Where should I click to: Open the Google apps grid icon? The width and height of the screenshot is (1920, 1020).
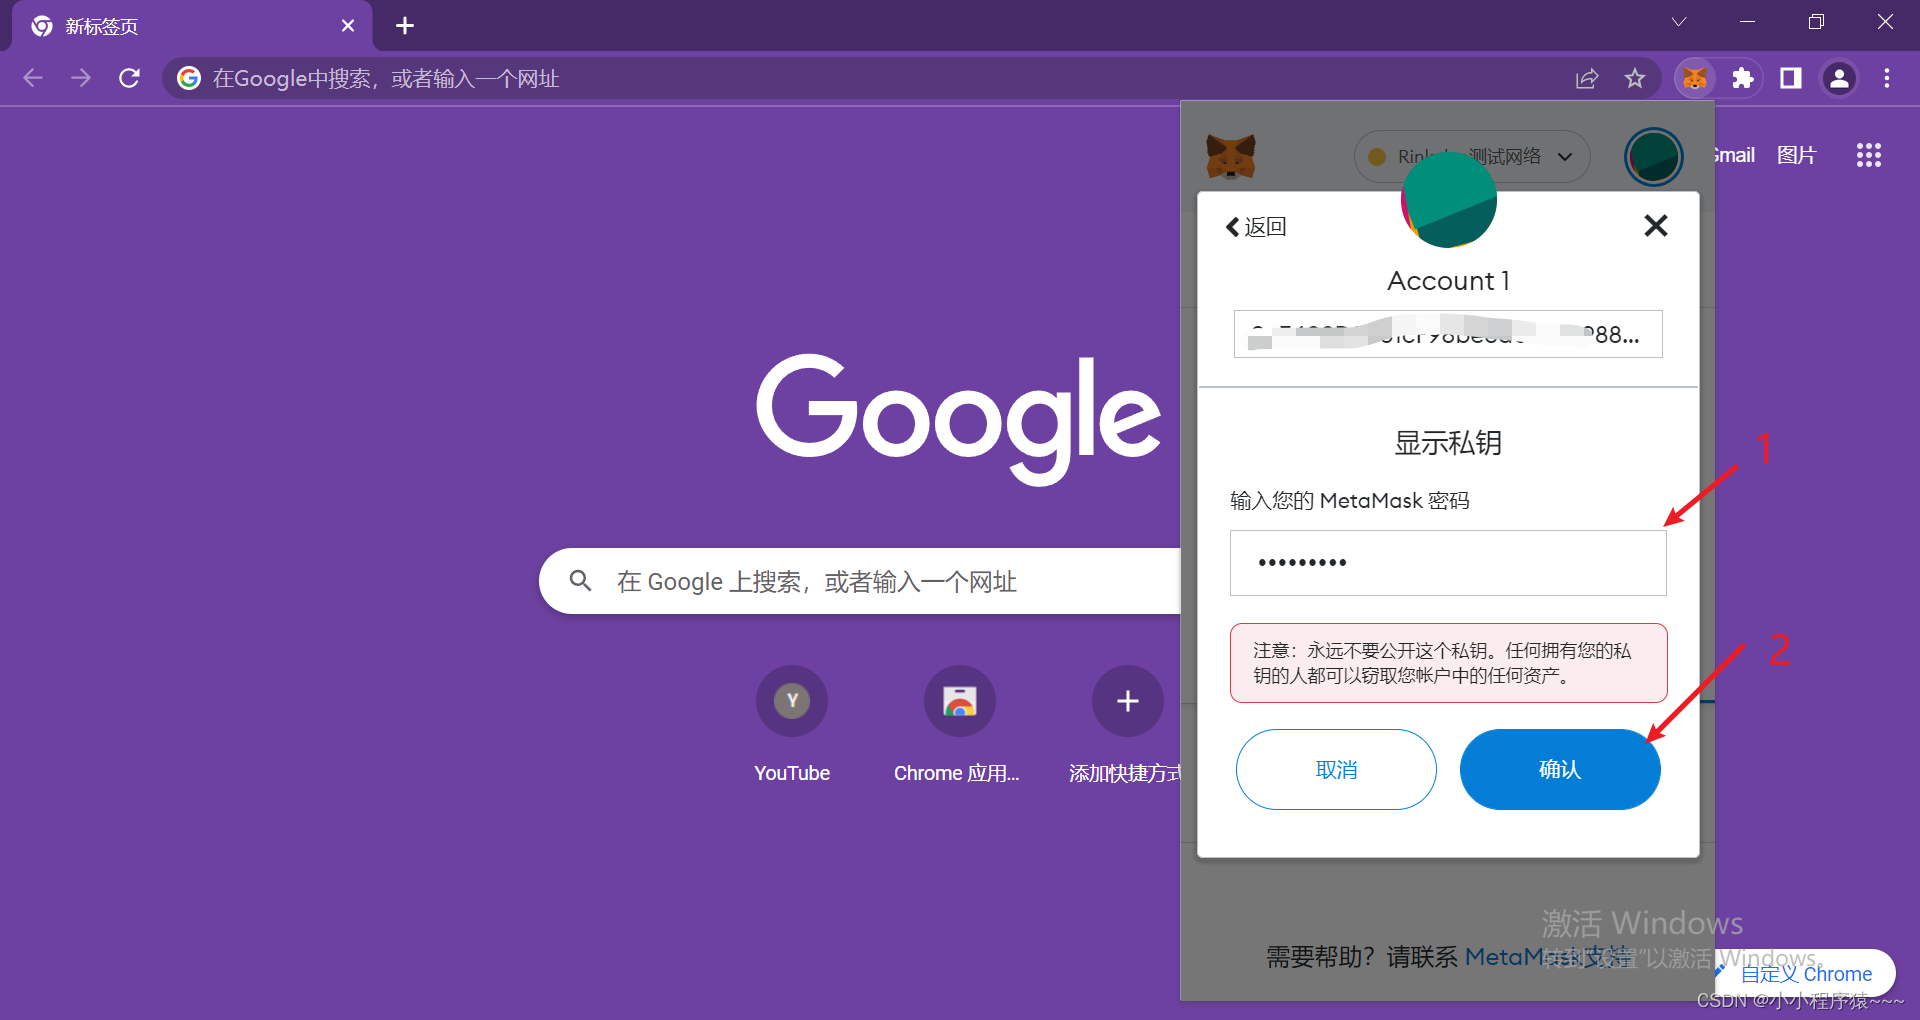(1869, 155)
